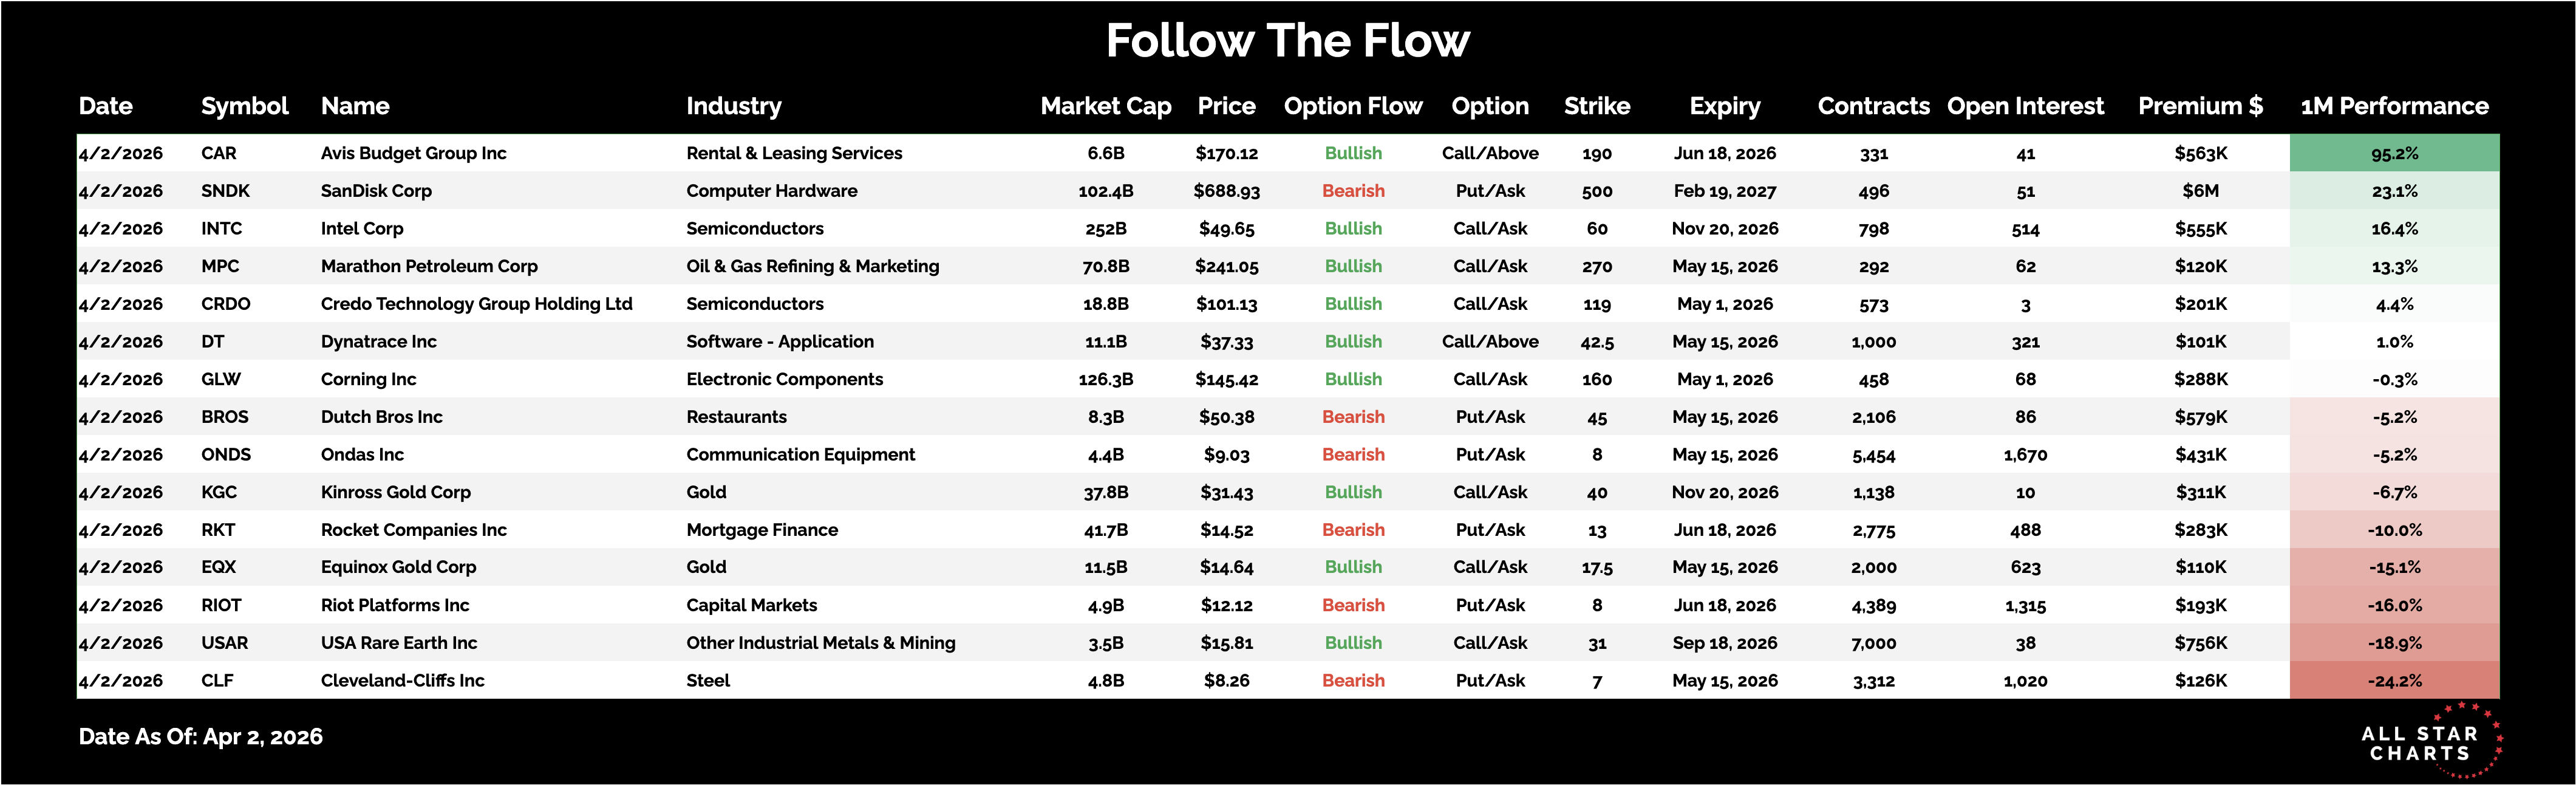
Task: Click the Option Flow column header
Action: pos(1352,106)
